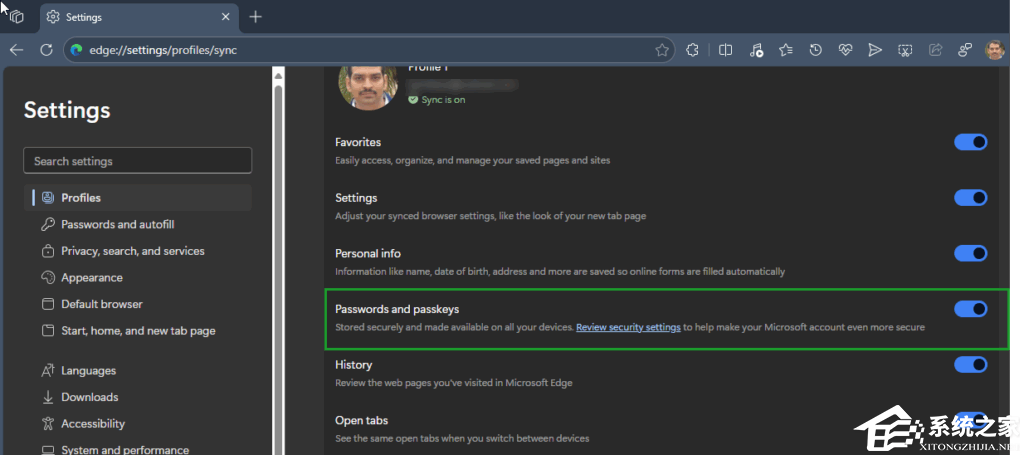Turn off Favorites sync toggle
The image size is (1024, 455).
[970, 142]
